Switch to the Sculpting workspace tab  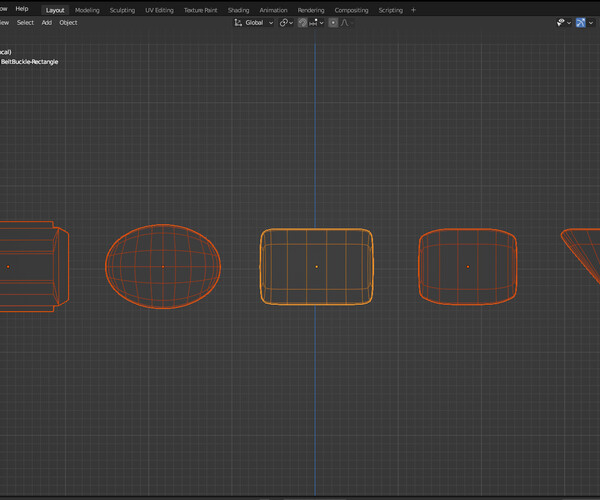click(x=122, y=10)
